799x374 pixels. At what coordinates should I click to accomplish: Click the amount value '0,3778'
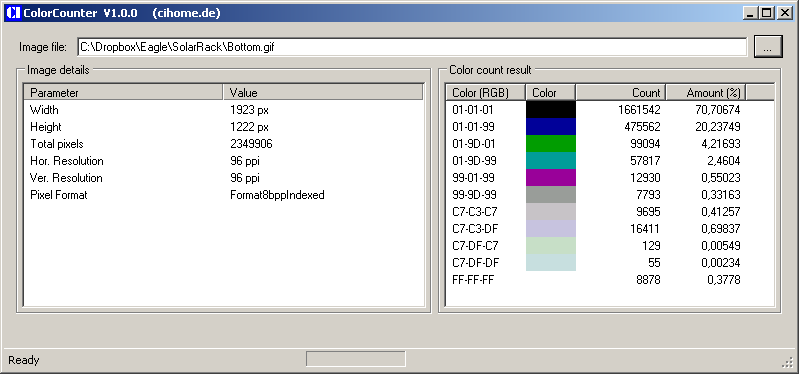point(724,280)
